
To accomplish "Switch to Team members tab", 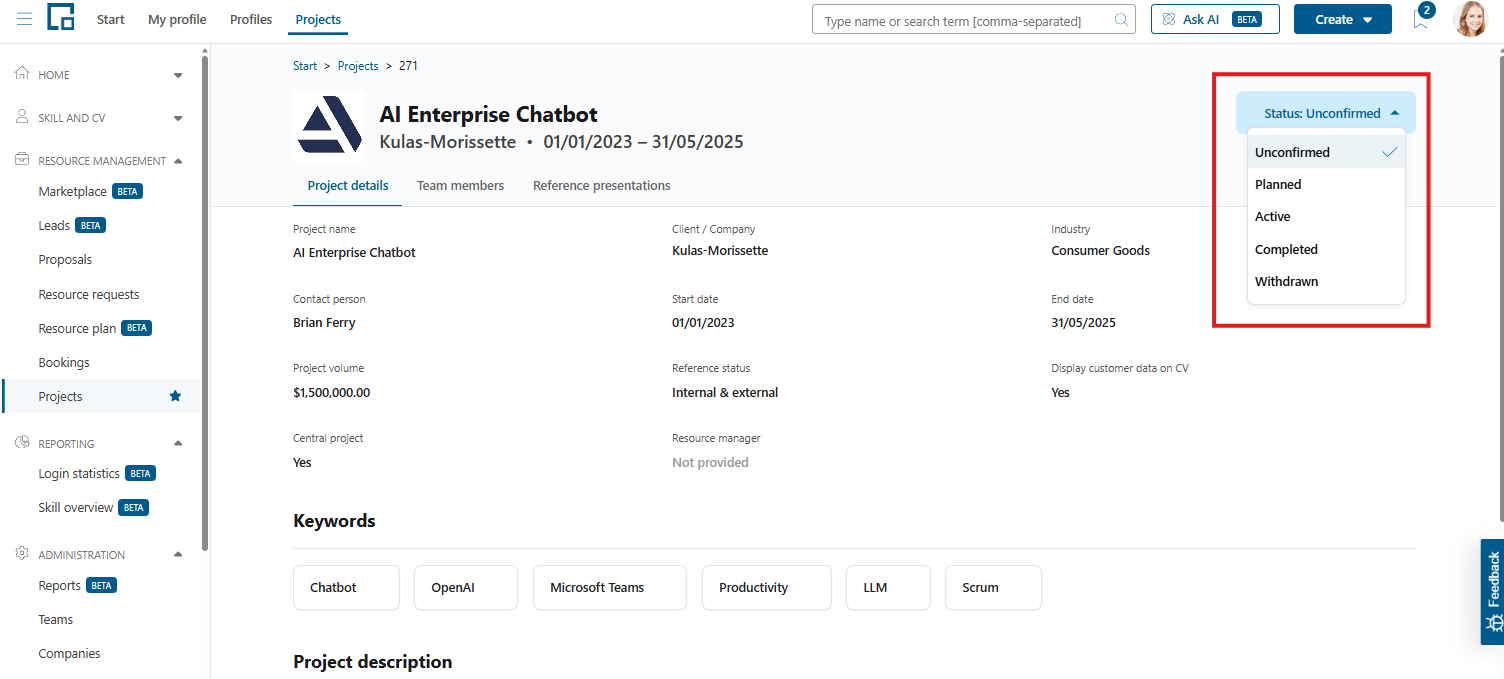I will (x=460, y=185).
